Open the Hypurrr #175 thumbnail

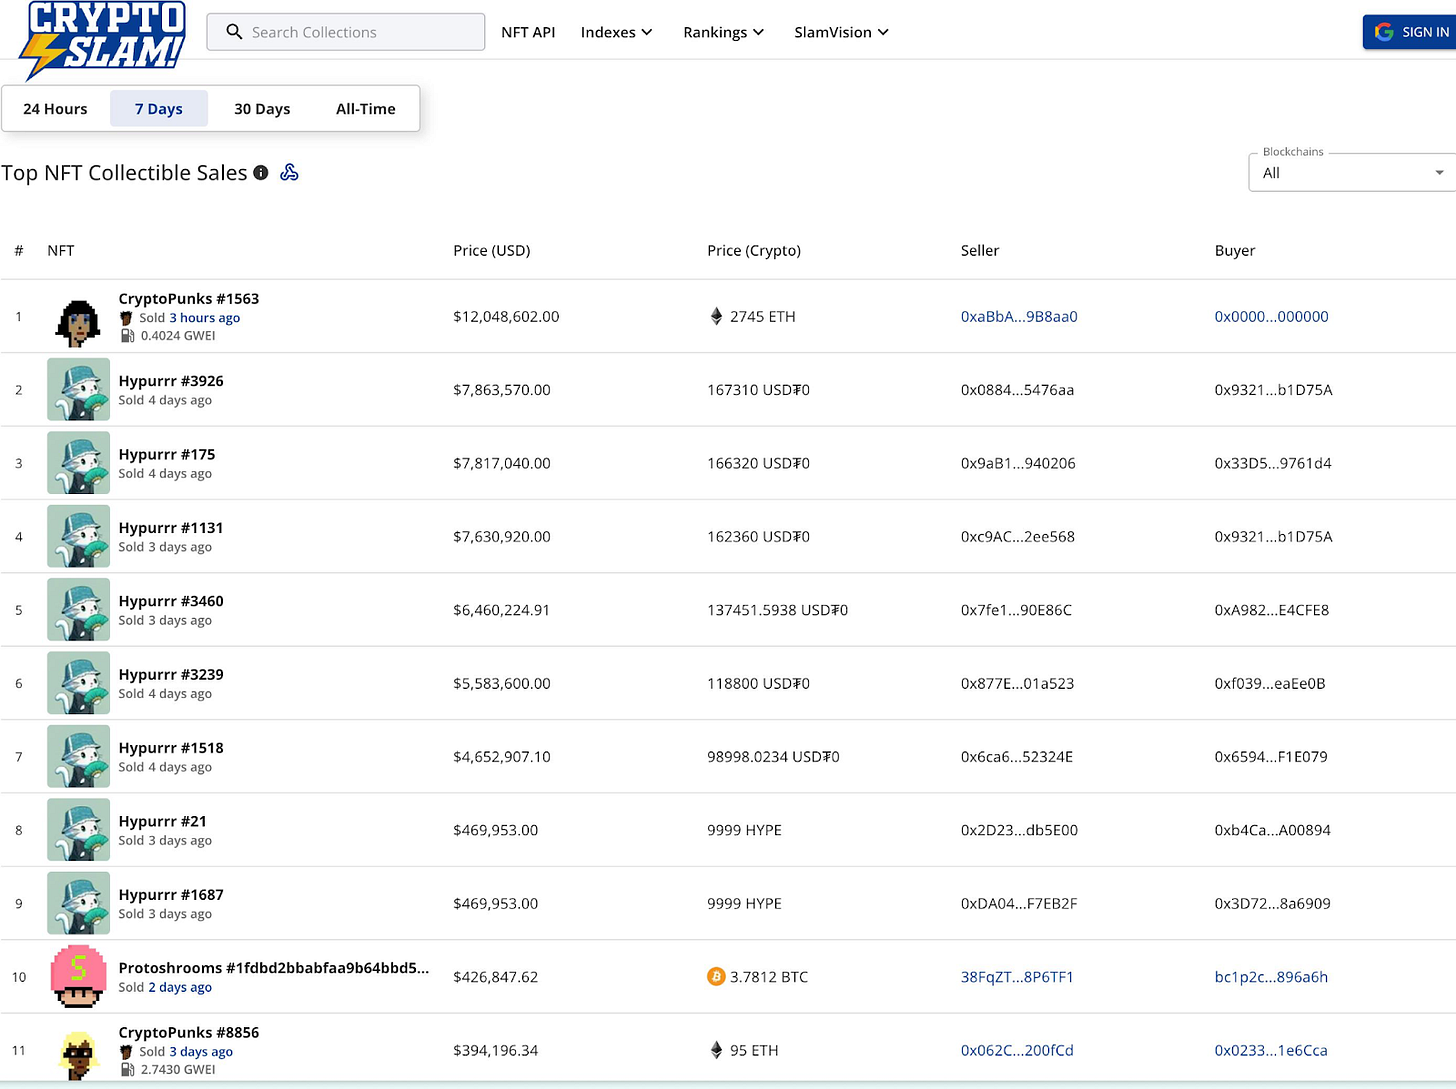point(78,463)
